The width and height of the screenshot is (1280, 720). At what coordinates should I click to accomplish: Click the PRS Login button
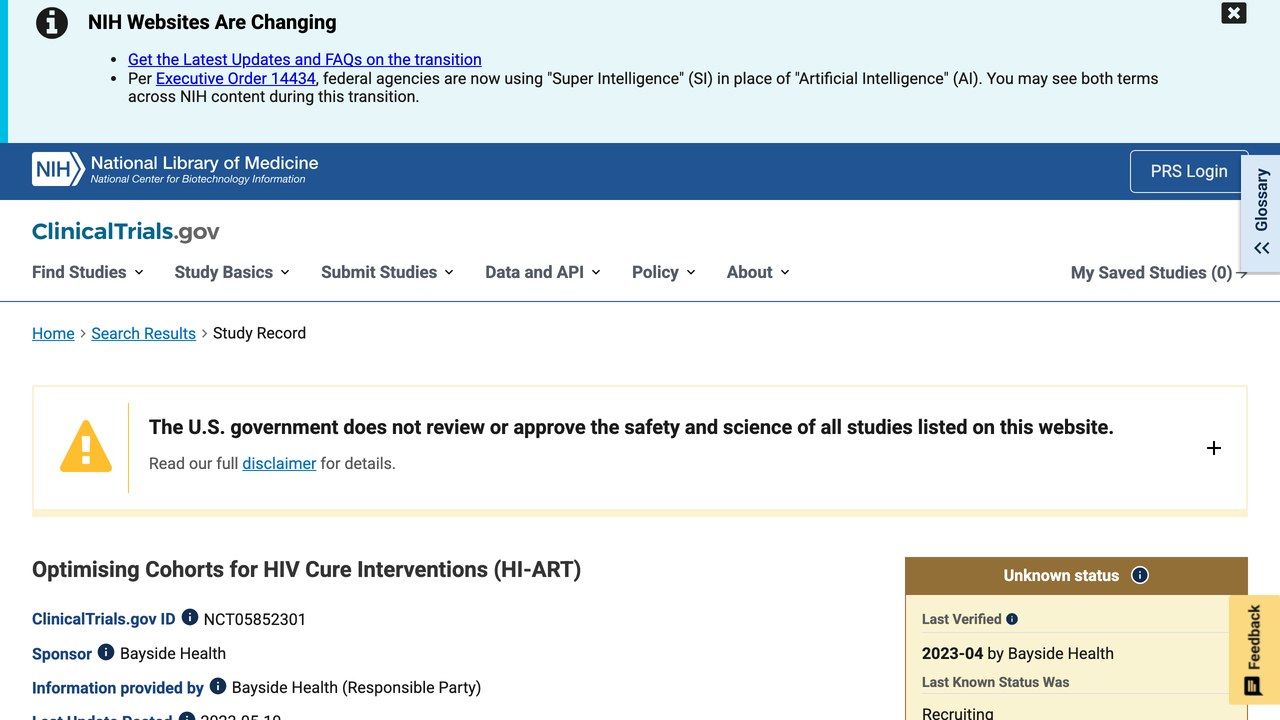1189,171
